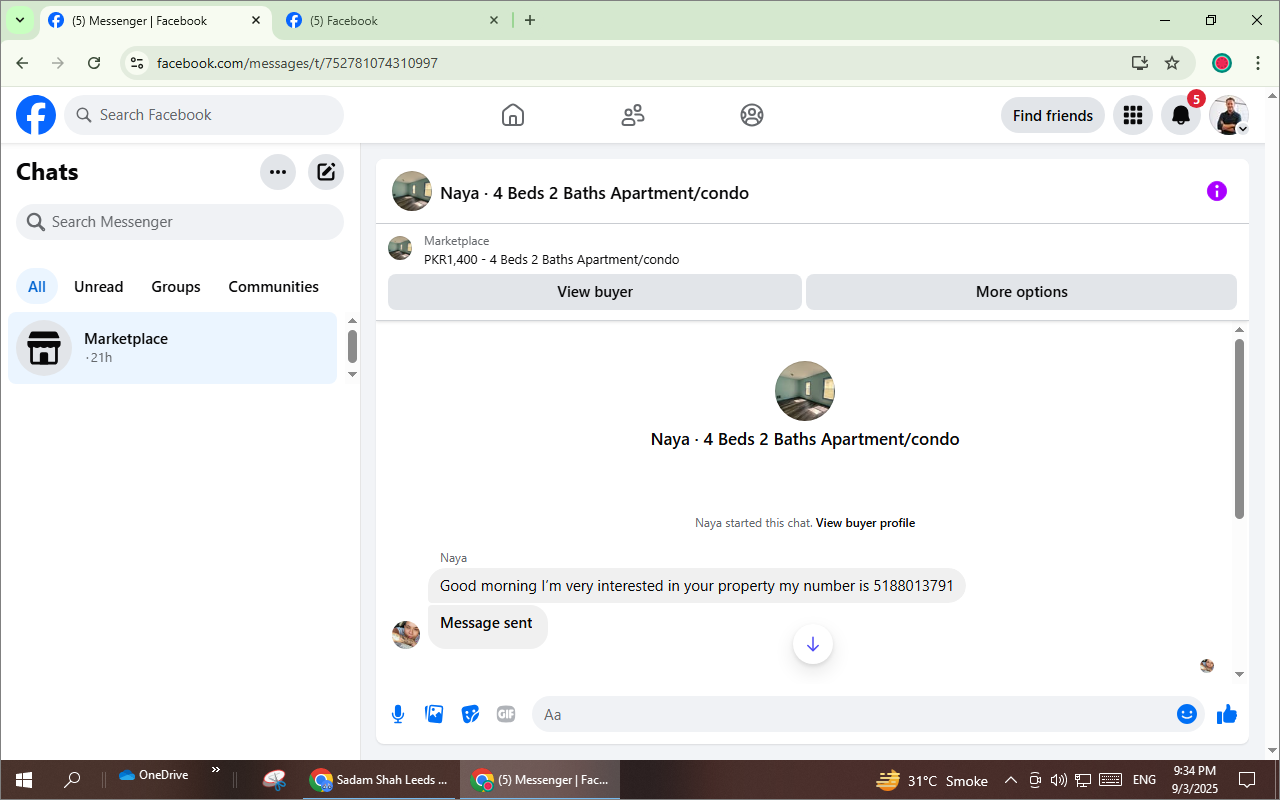Open the Facebook menu grid icon
Image resolution: width=1280 pixels, height=800 pixels.
coord(1133,115)
